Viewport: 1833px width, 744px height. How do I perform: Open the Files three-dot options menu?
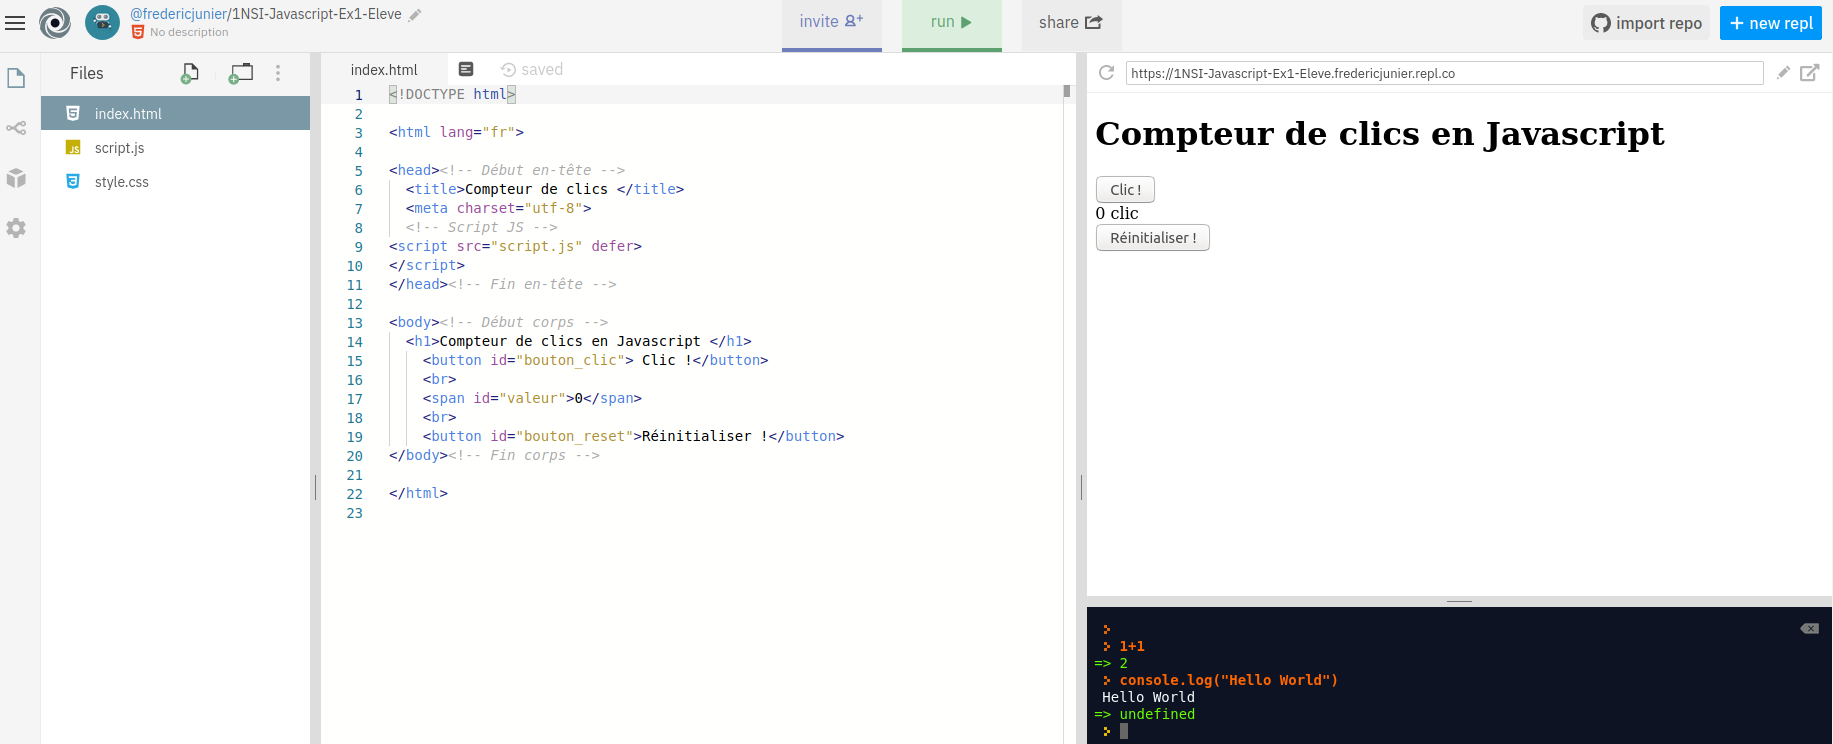pos(278,73)
